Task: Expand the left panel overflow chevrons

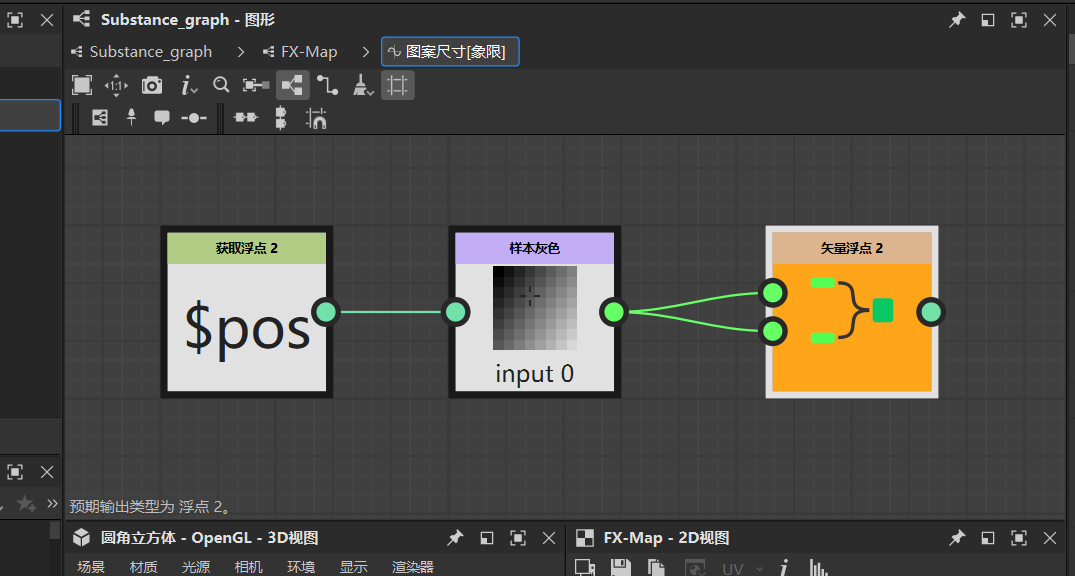Action: [x=52, y=503]
